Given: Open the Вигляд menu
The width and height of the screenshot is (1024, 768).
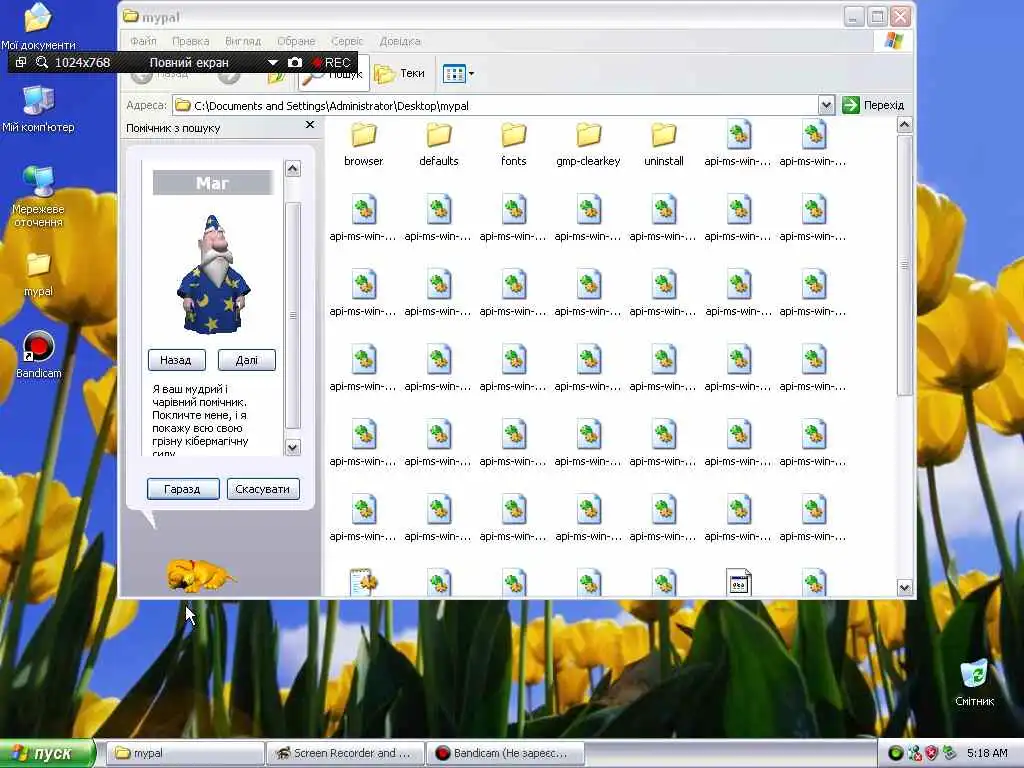Looking at the screenshot, I should [x=243, y=41].
